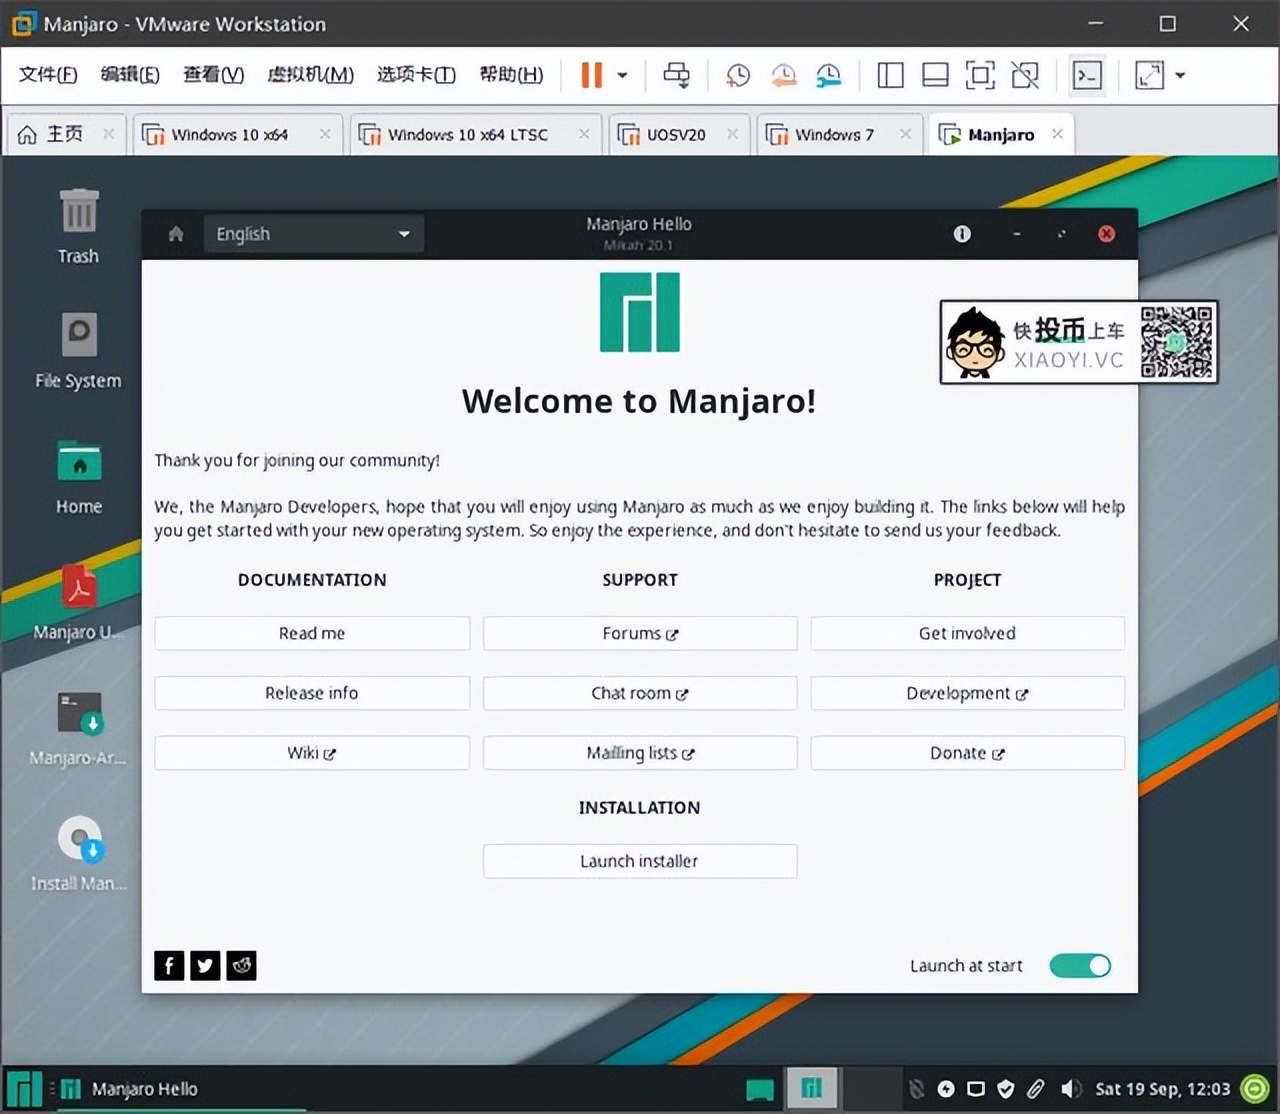
Task: Mute the volume speaker icon in taskbar
Action: click(1070, 1089)
